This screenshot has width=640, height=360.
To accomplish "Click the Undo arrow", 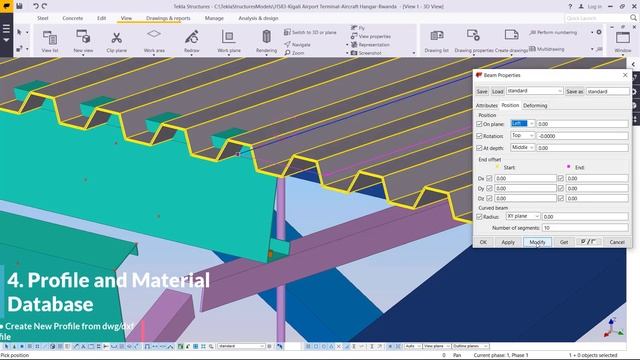I will click(36, 6).
